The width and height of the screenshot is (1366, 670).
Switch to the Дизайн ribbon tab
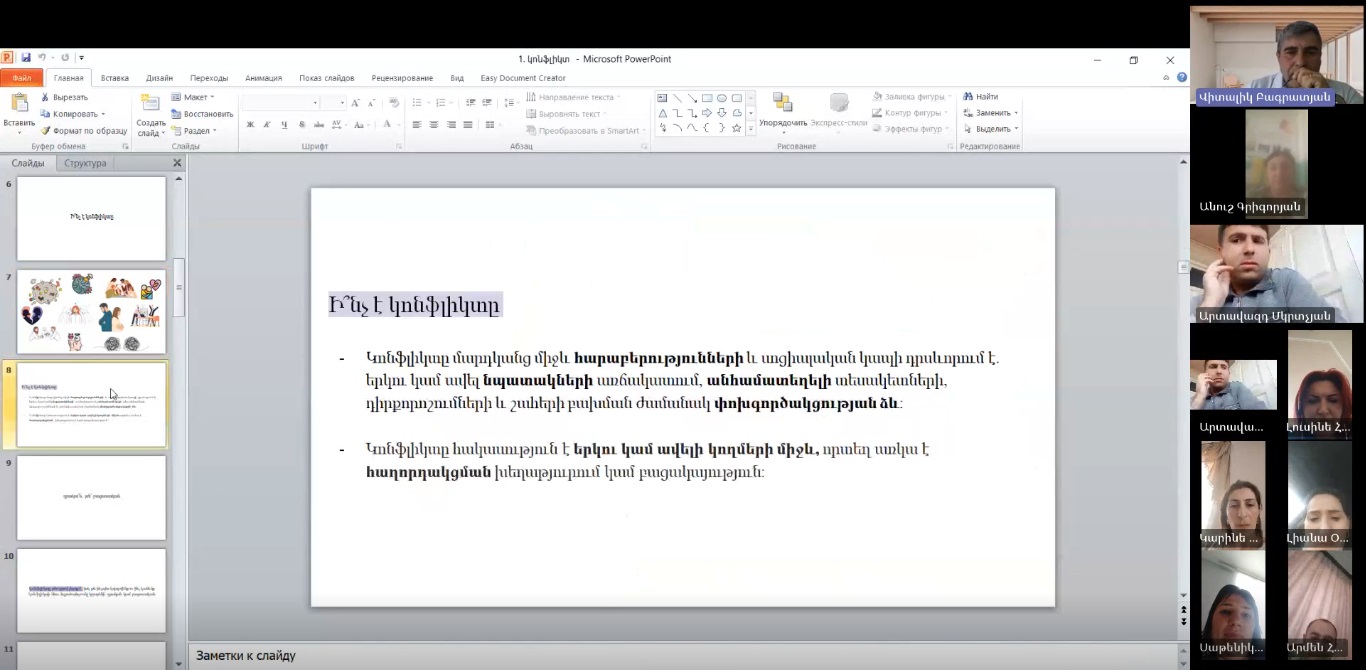(159, 78)
